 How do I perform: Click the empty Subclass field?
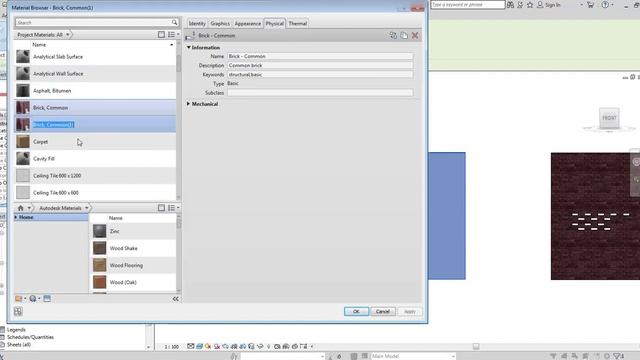320,93
